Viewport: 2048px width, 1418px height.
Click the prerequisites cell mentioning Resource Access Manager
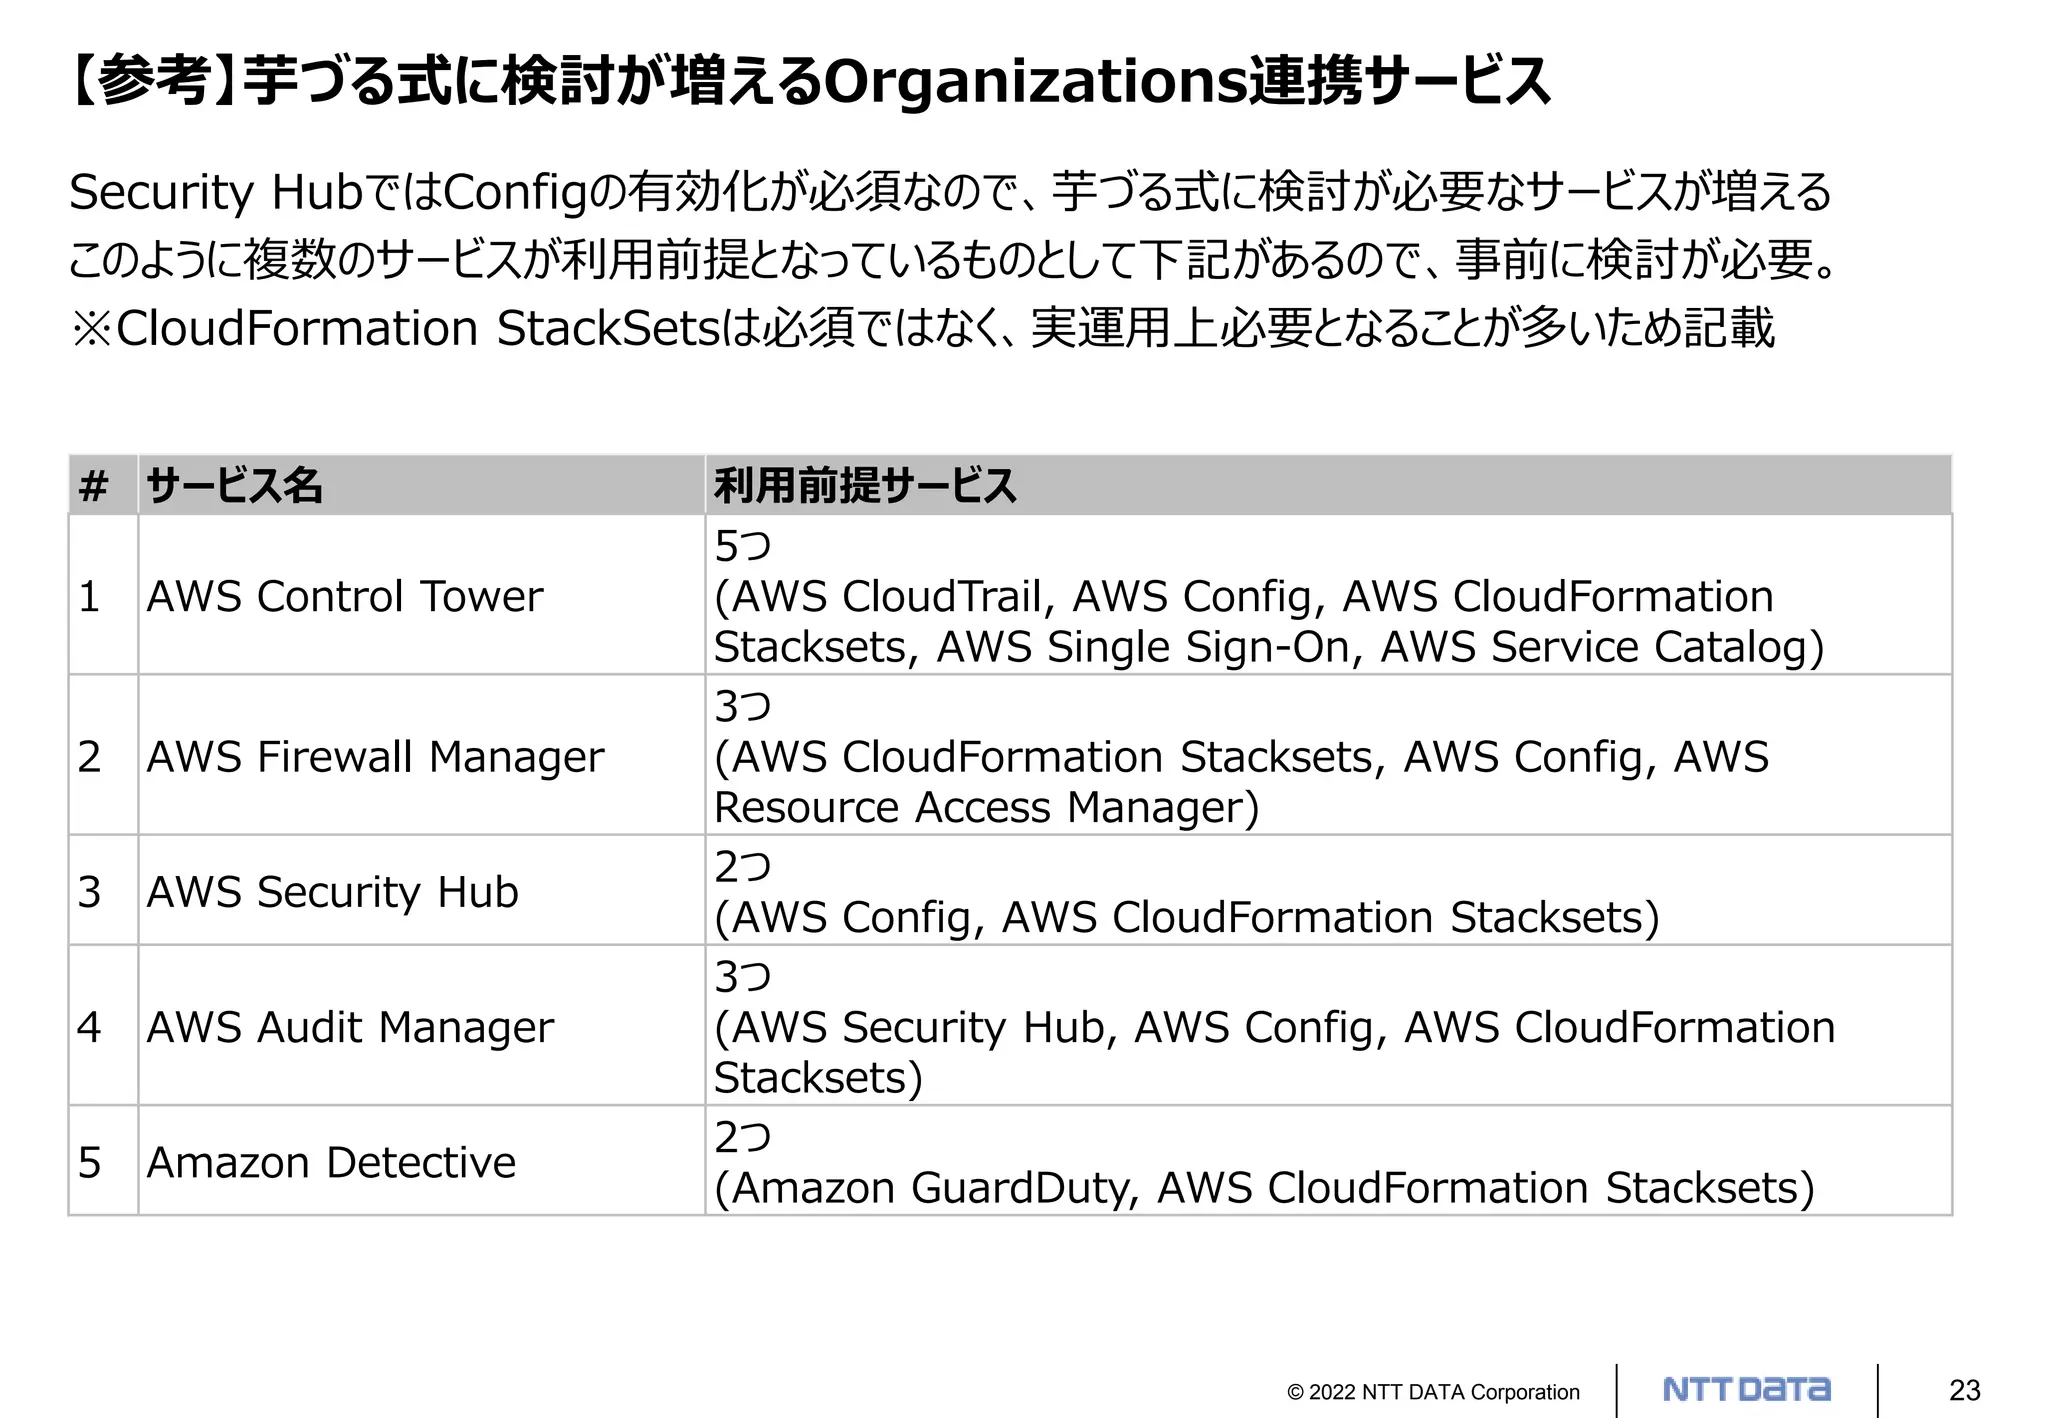[x=1328, y=755]
